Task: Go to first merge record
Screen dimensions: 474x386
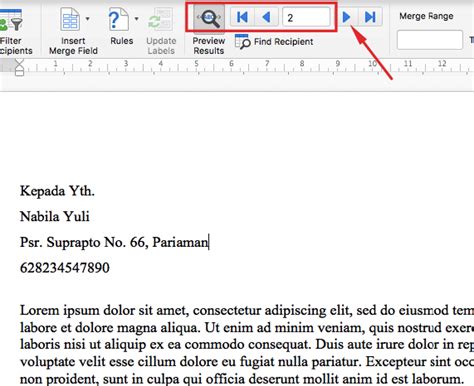Action: [x=242, y=17]
